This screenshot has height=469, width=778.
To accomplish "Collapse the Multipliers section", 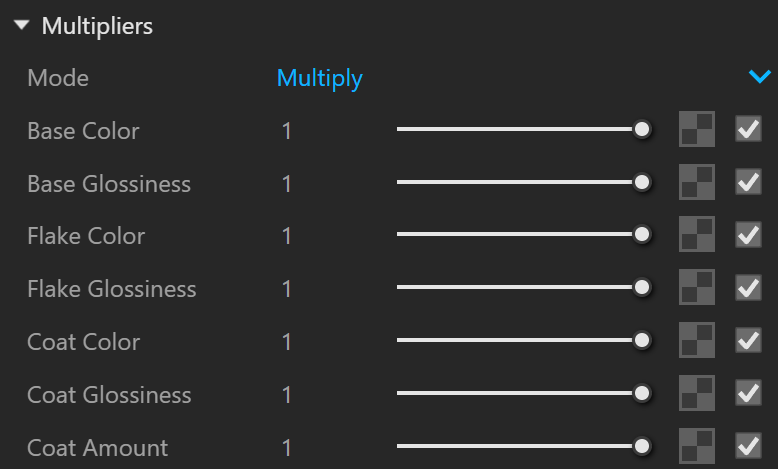I will [22, 25].
